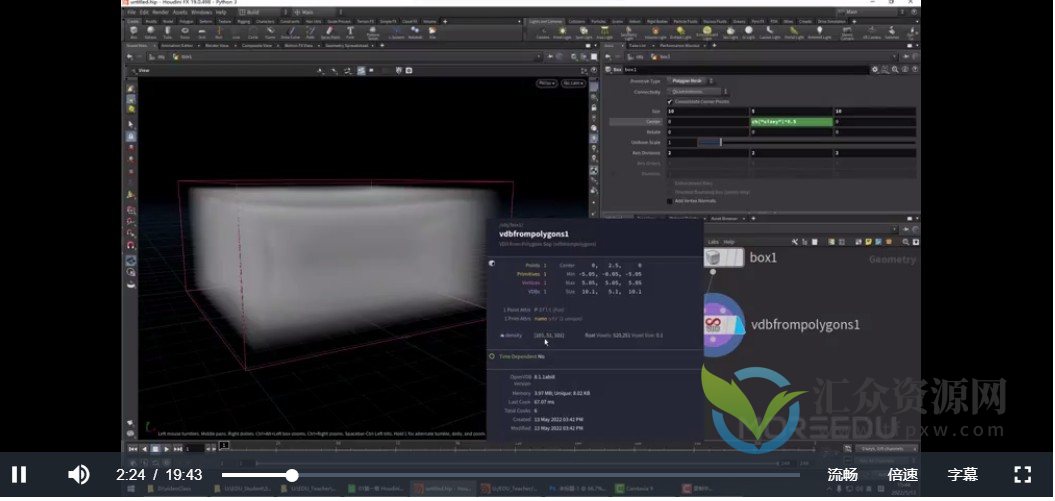
Task: Click the 倍速 playback speed button
Action: tap(902, 474)
